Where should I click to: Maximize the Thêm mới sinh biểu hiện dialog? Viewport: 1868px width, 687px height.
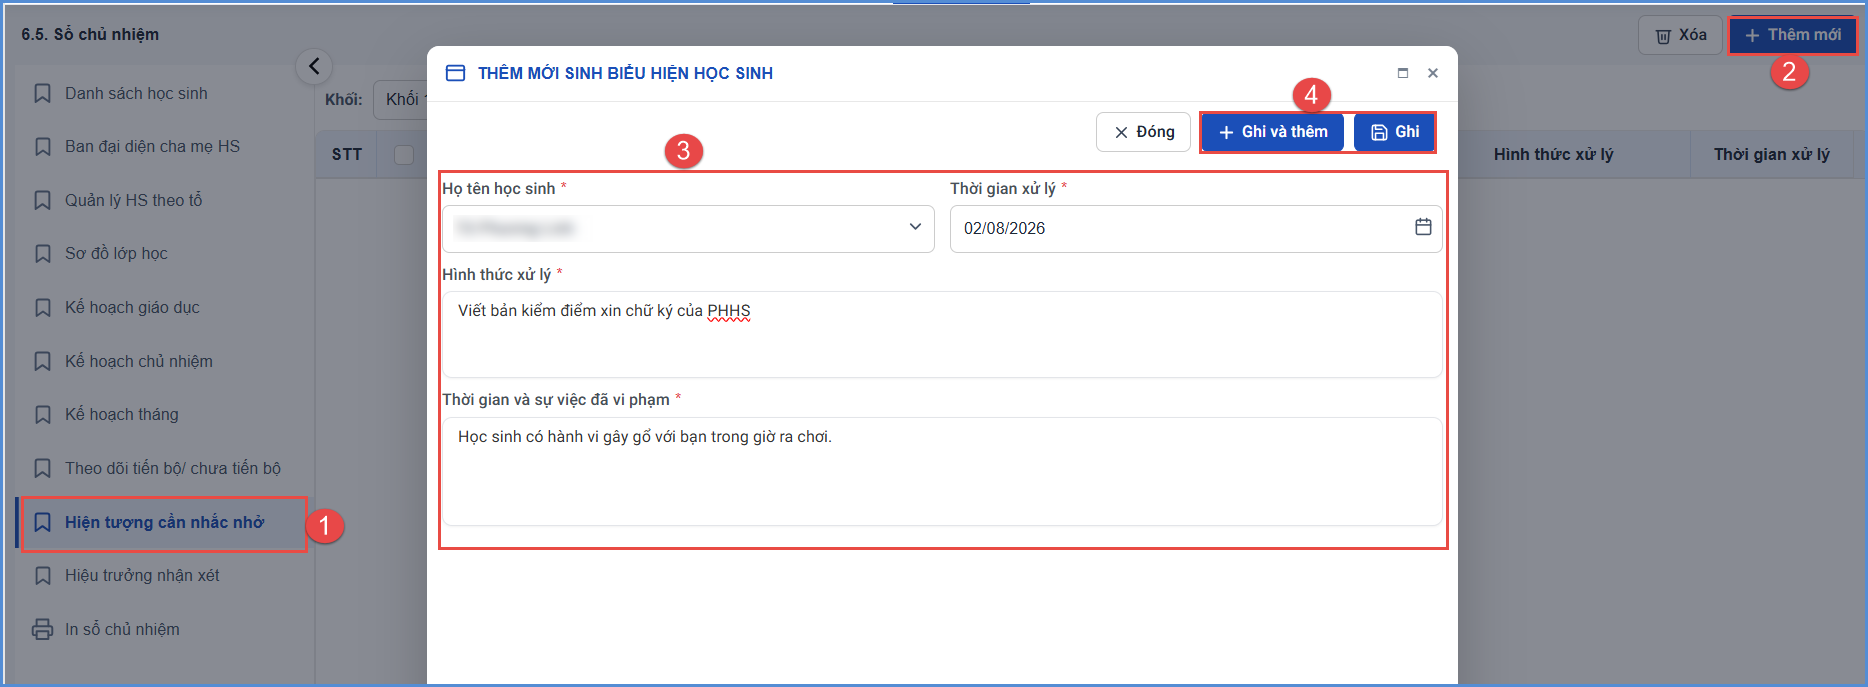1403,73
